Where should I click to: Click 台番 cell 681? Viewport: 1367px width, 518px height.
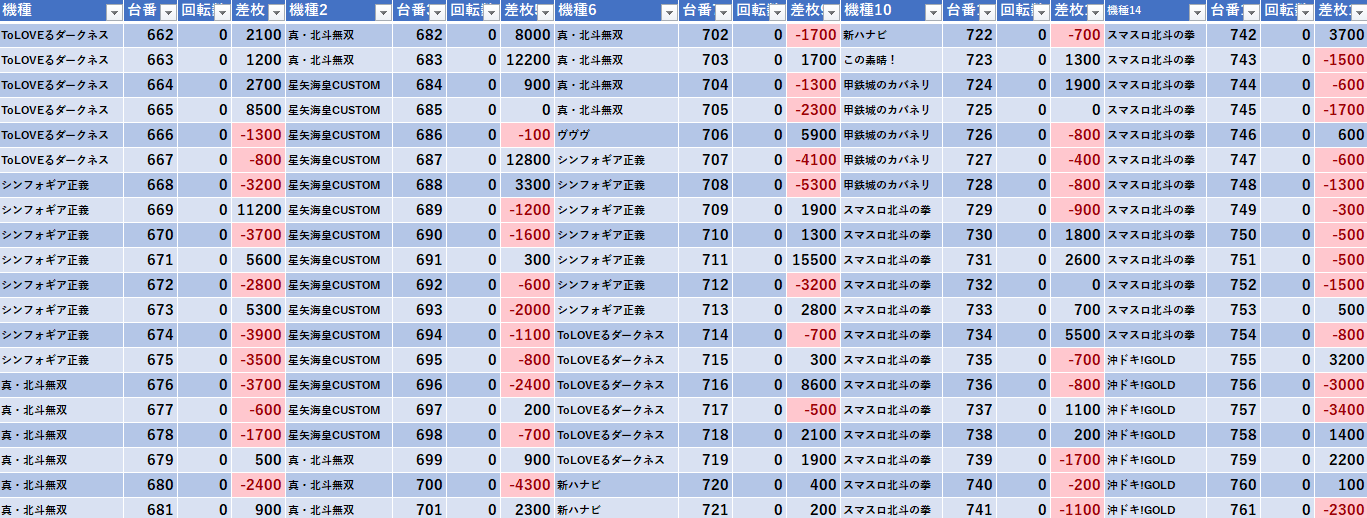(x=151, y=510)
